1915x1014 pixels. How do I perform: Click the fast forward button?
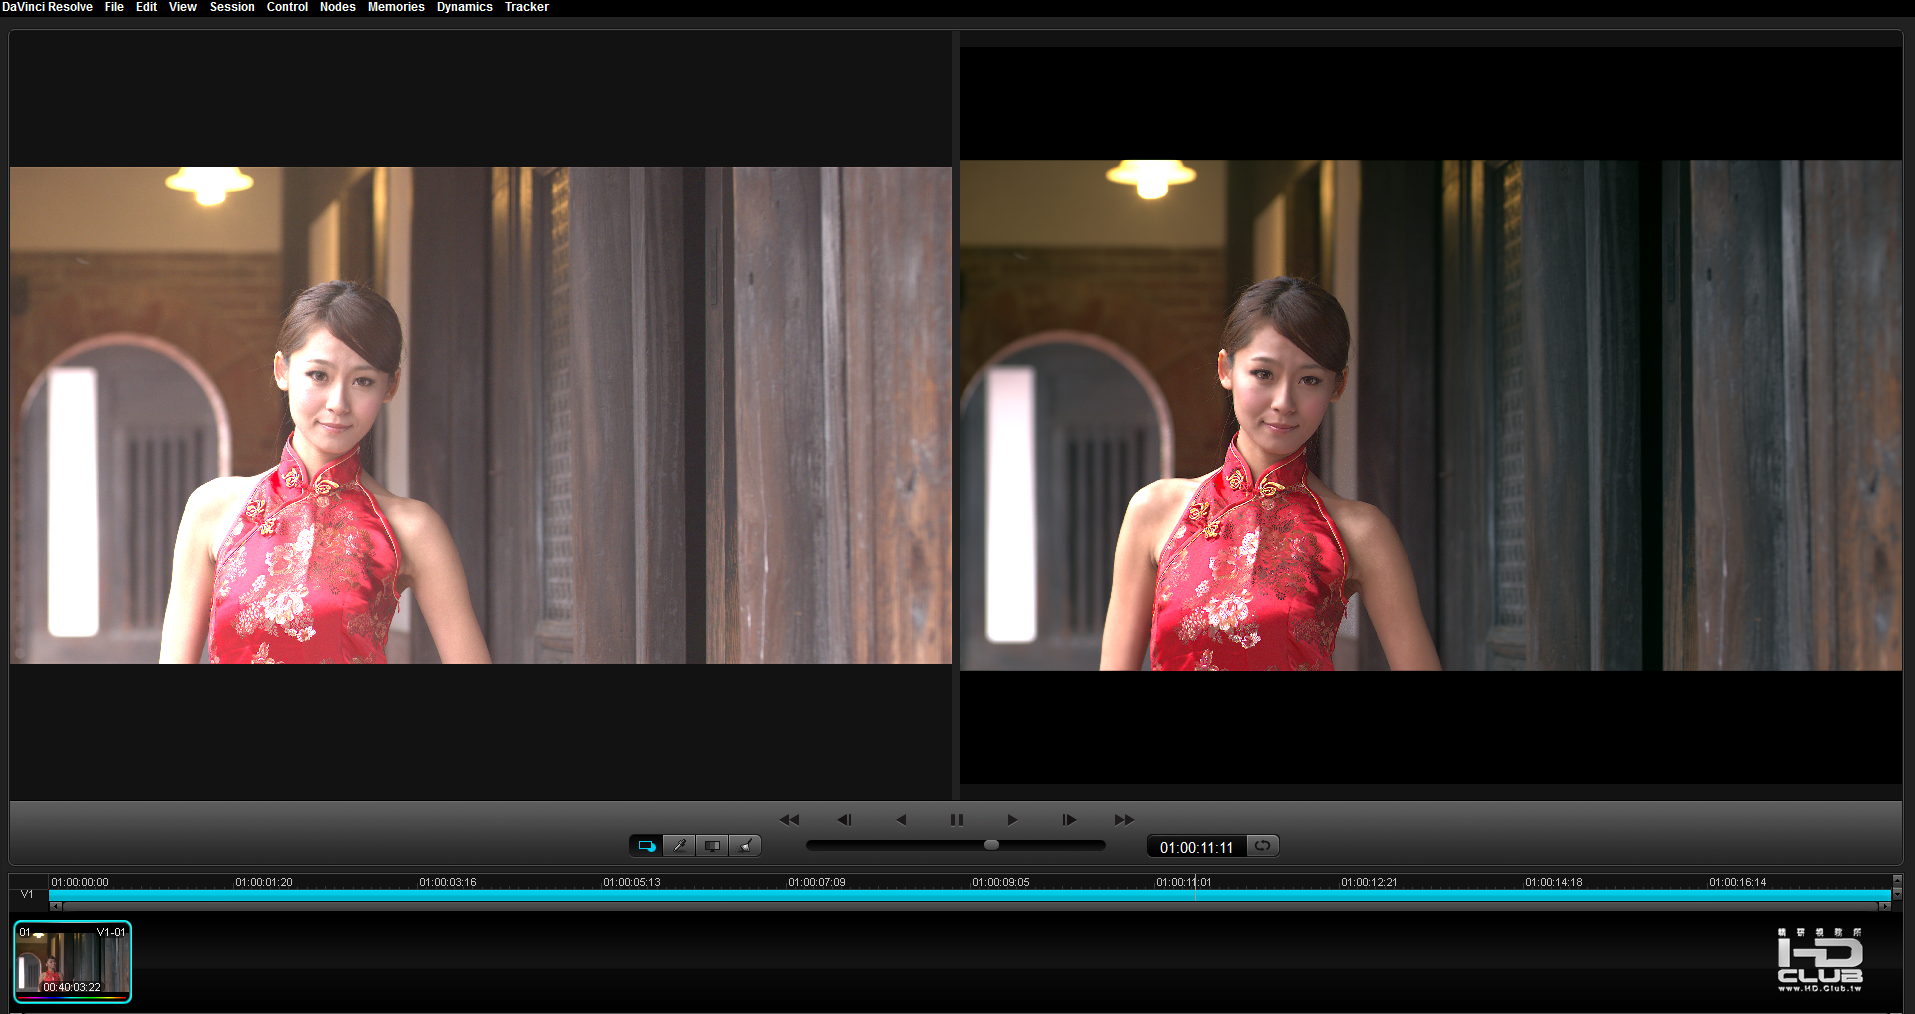pyautogui.click(x=1124, y=820)
